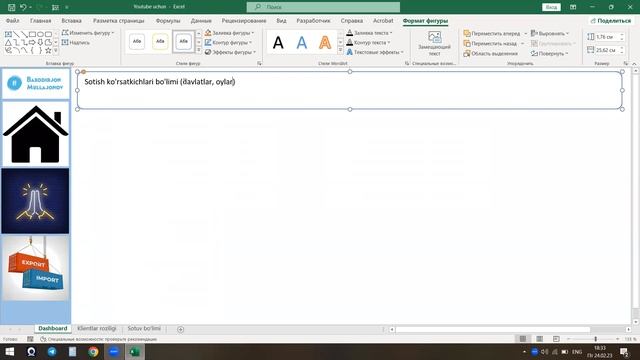Apply the yellow-outlined Абв shape style
The height and width of the screenshot is (360, 640).
[160, 42]
